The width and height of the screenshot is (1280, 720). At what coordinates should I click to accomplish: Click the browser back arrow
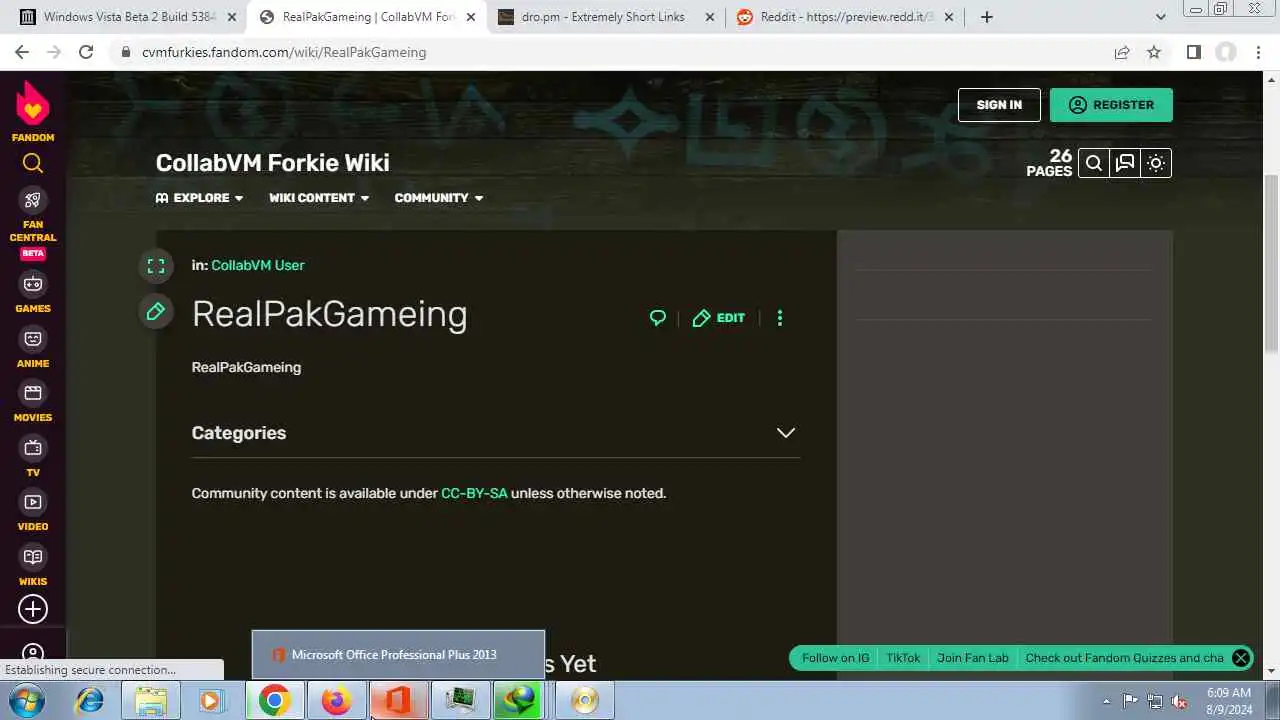(x=22, y=52)
